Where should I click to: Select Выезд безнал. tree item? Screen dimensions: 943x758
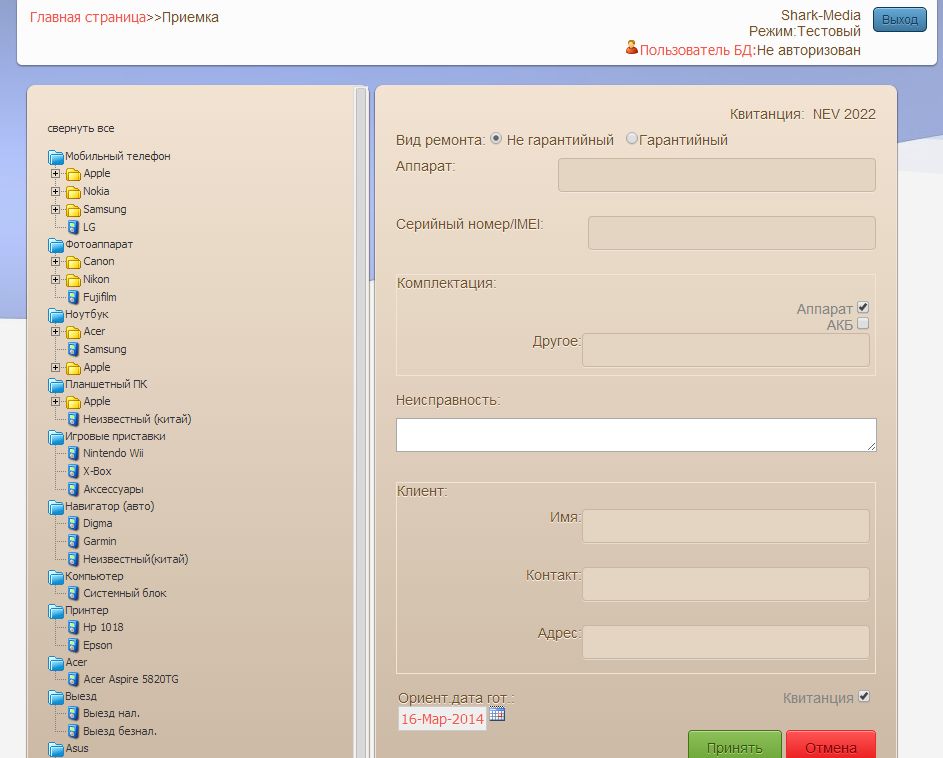(x=120, y=731)
